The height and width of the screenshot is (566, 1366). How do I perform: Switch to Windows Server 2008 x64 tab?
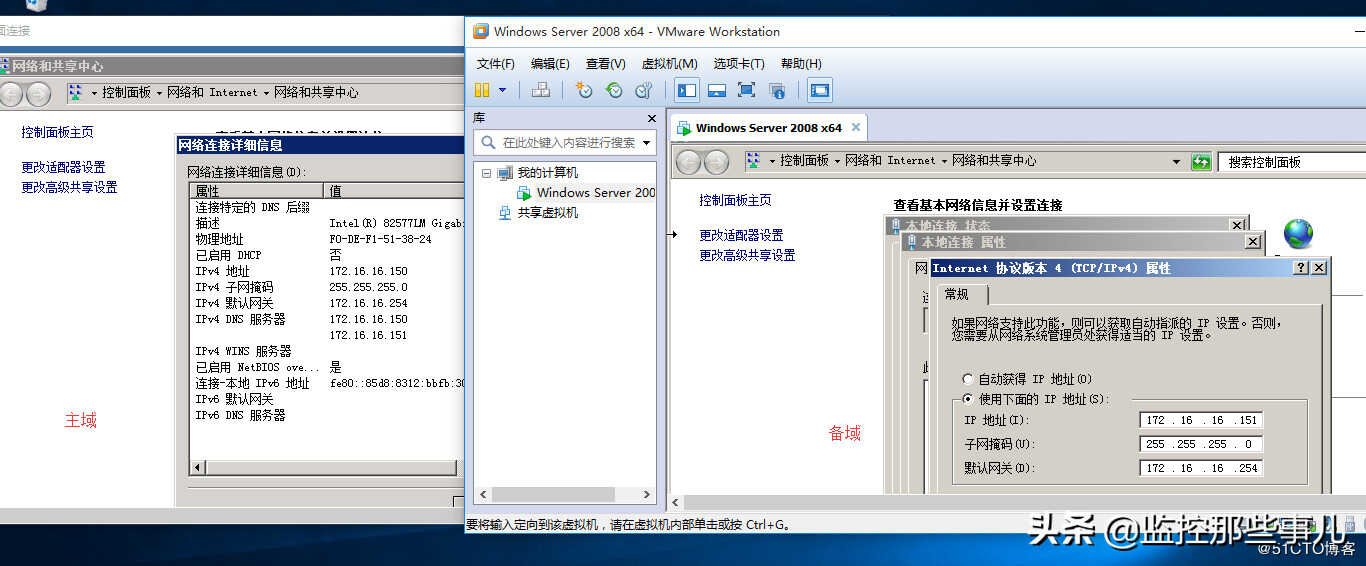[x=768, y=127]
